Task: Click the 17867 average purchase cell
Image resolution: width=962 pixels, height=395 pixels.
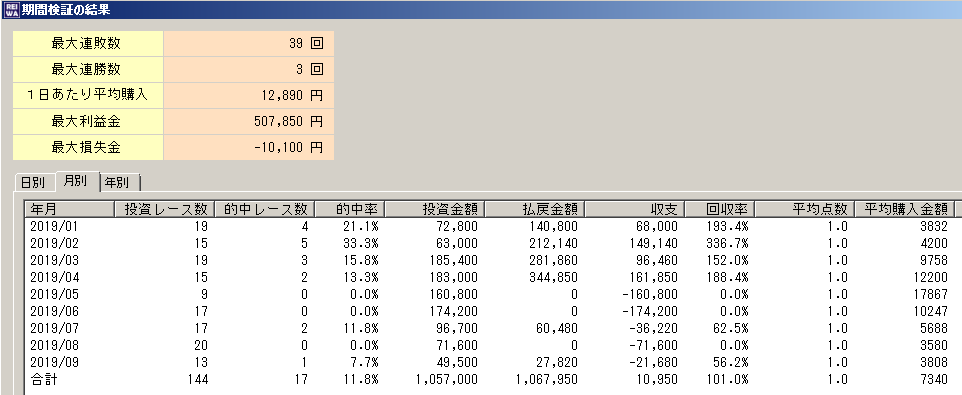Action: click(x=931, y=294)
